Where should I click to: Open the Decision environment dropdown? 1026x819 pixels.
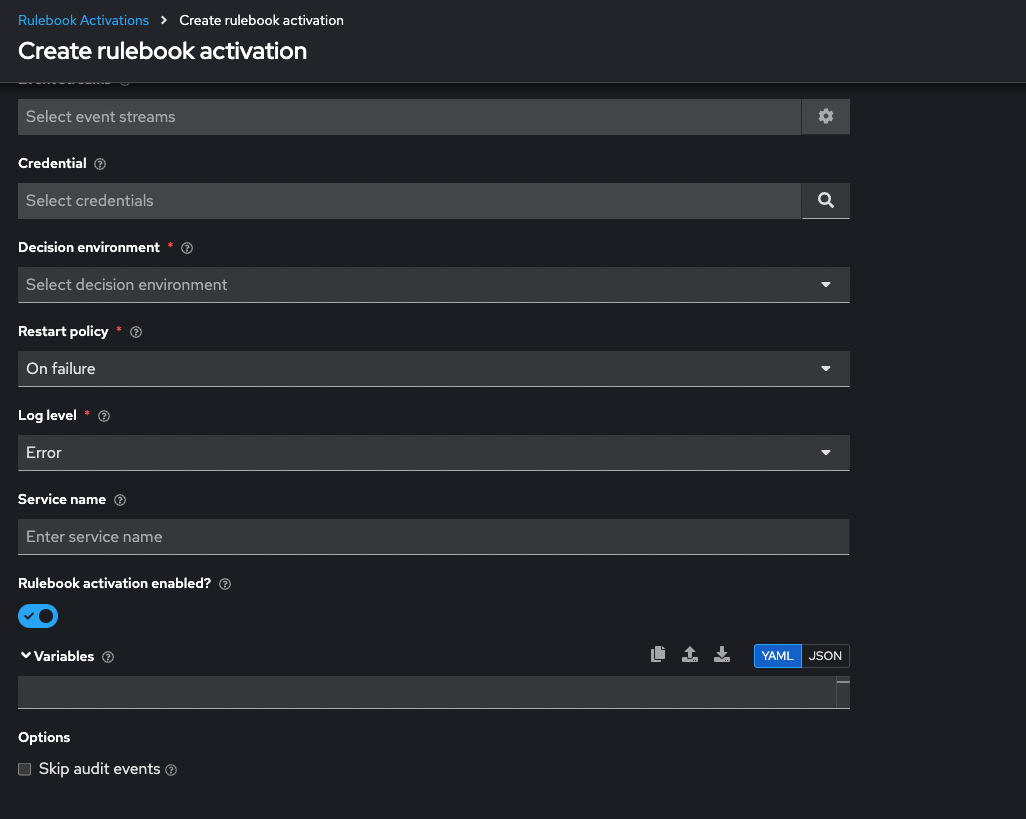pos(433,285)
